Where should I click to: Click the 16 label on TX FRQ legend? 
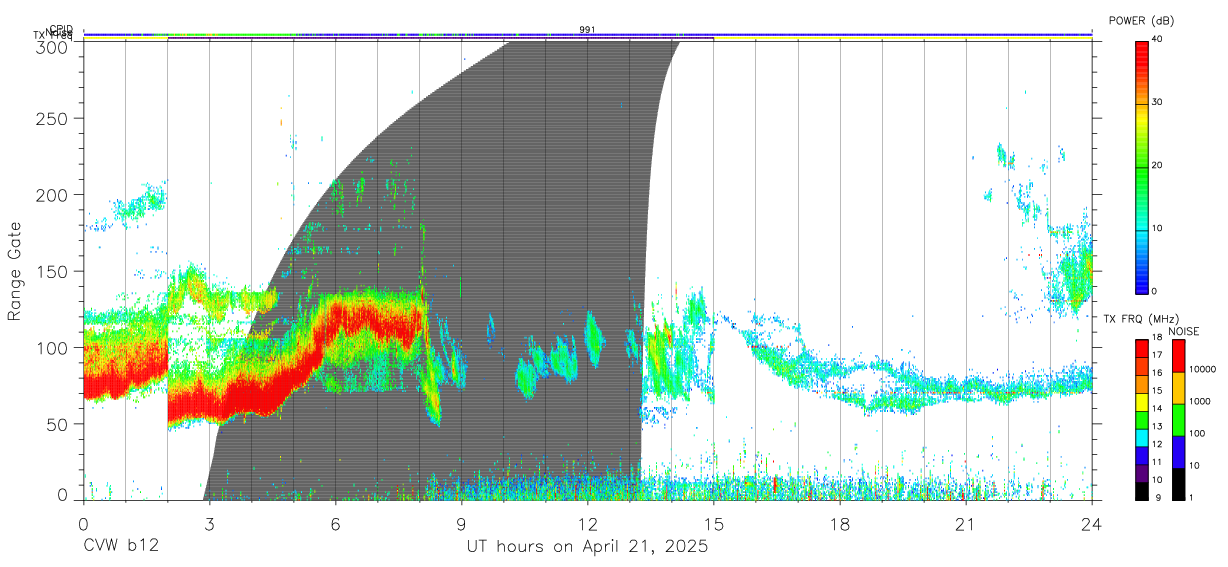1158,373
